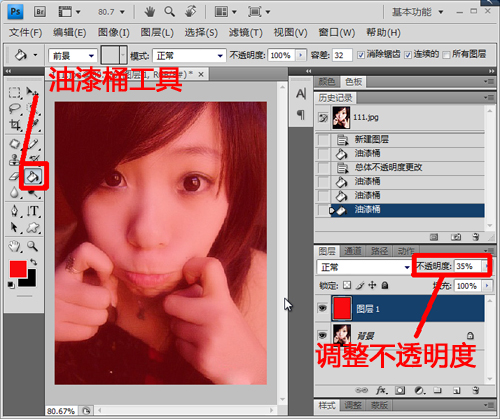Select the Move tool

[x=32, y=92]
